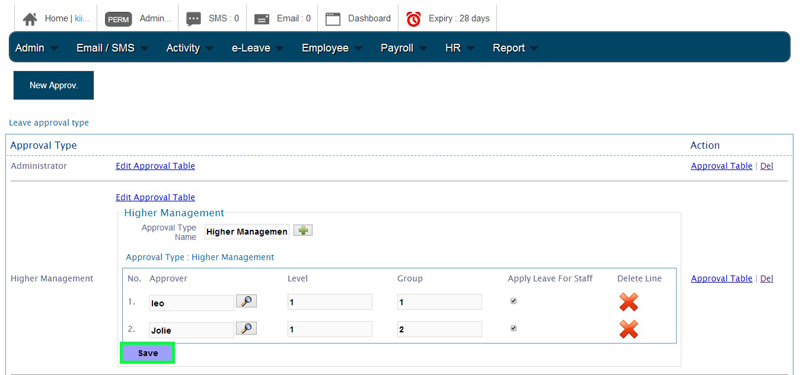Expand the Admin dropdown menu
This screenshot has height=375, width=800.
(x=36, y=48)
